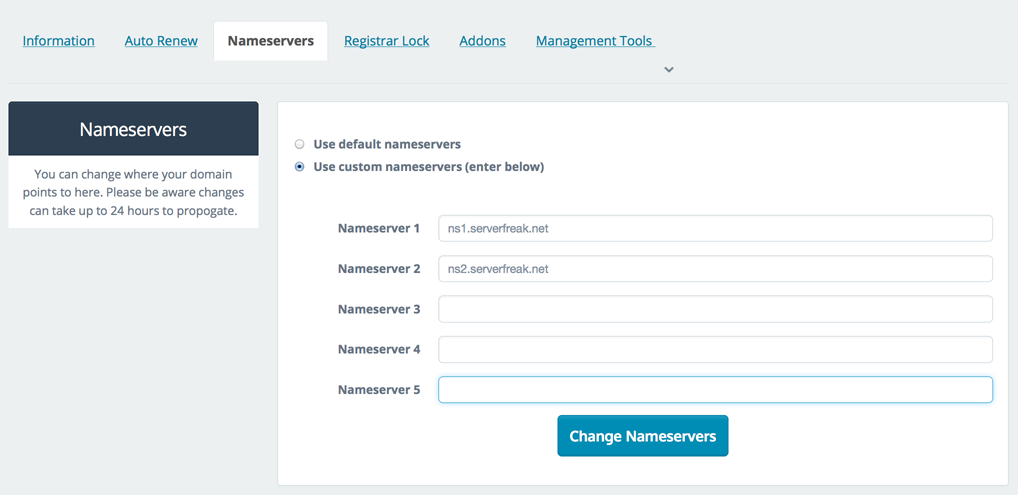
Task: Click the field containing ns2.serverfreak.net
Action: (x=715, y=269)
